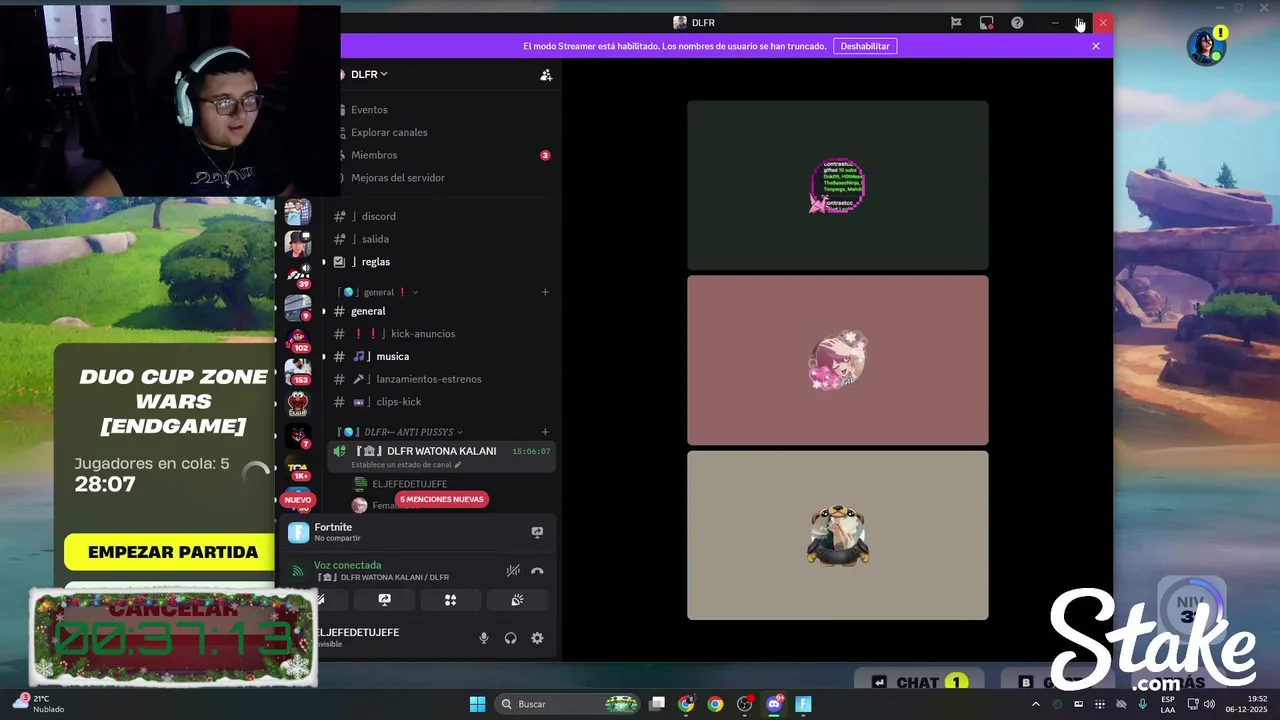Open CHAT in the Fortnite window
1280x720 pixels.
[917, 682]
